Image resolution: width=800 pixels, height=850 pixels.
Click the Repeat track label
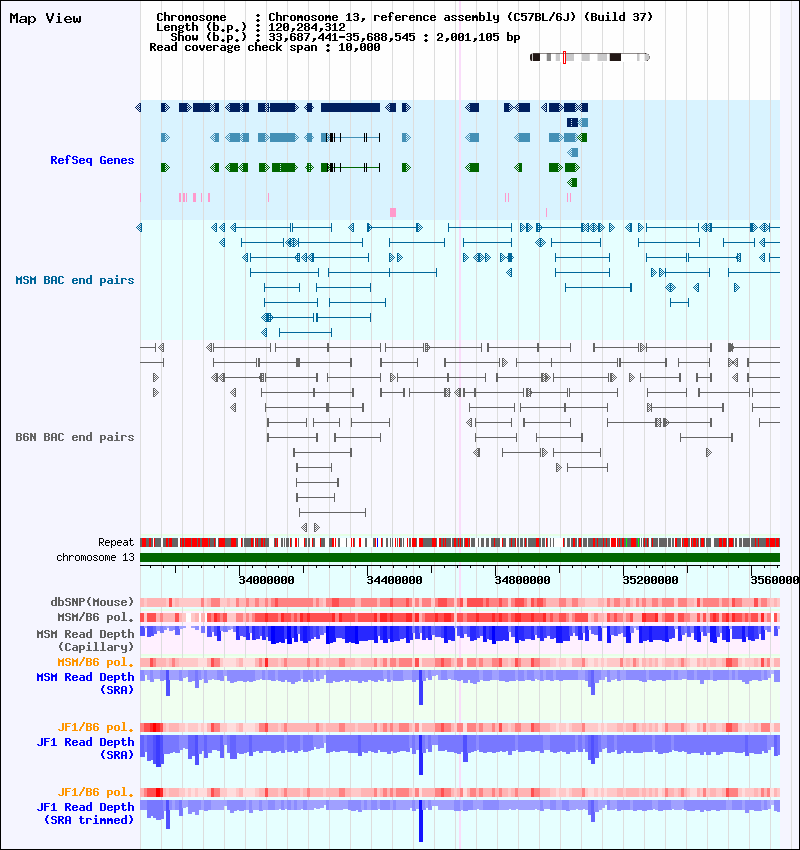(116, 542)
